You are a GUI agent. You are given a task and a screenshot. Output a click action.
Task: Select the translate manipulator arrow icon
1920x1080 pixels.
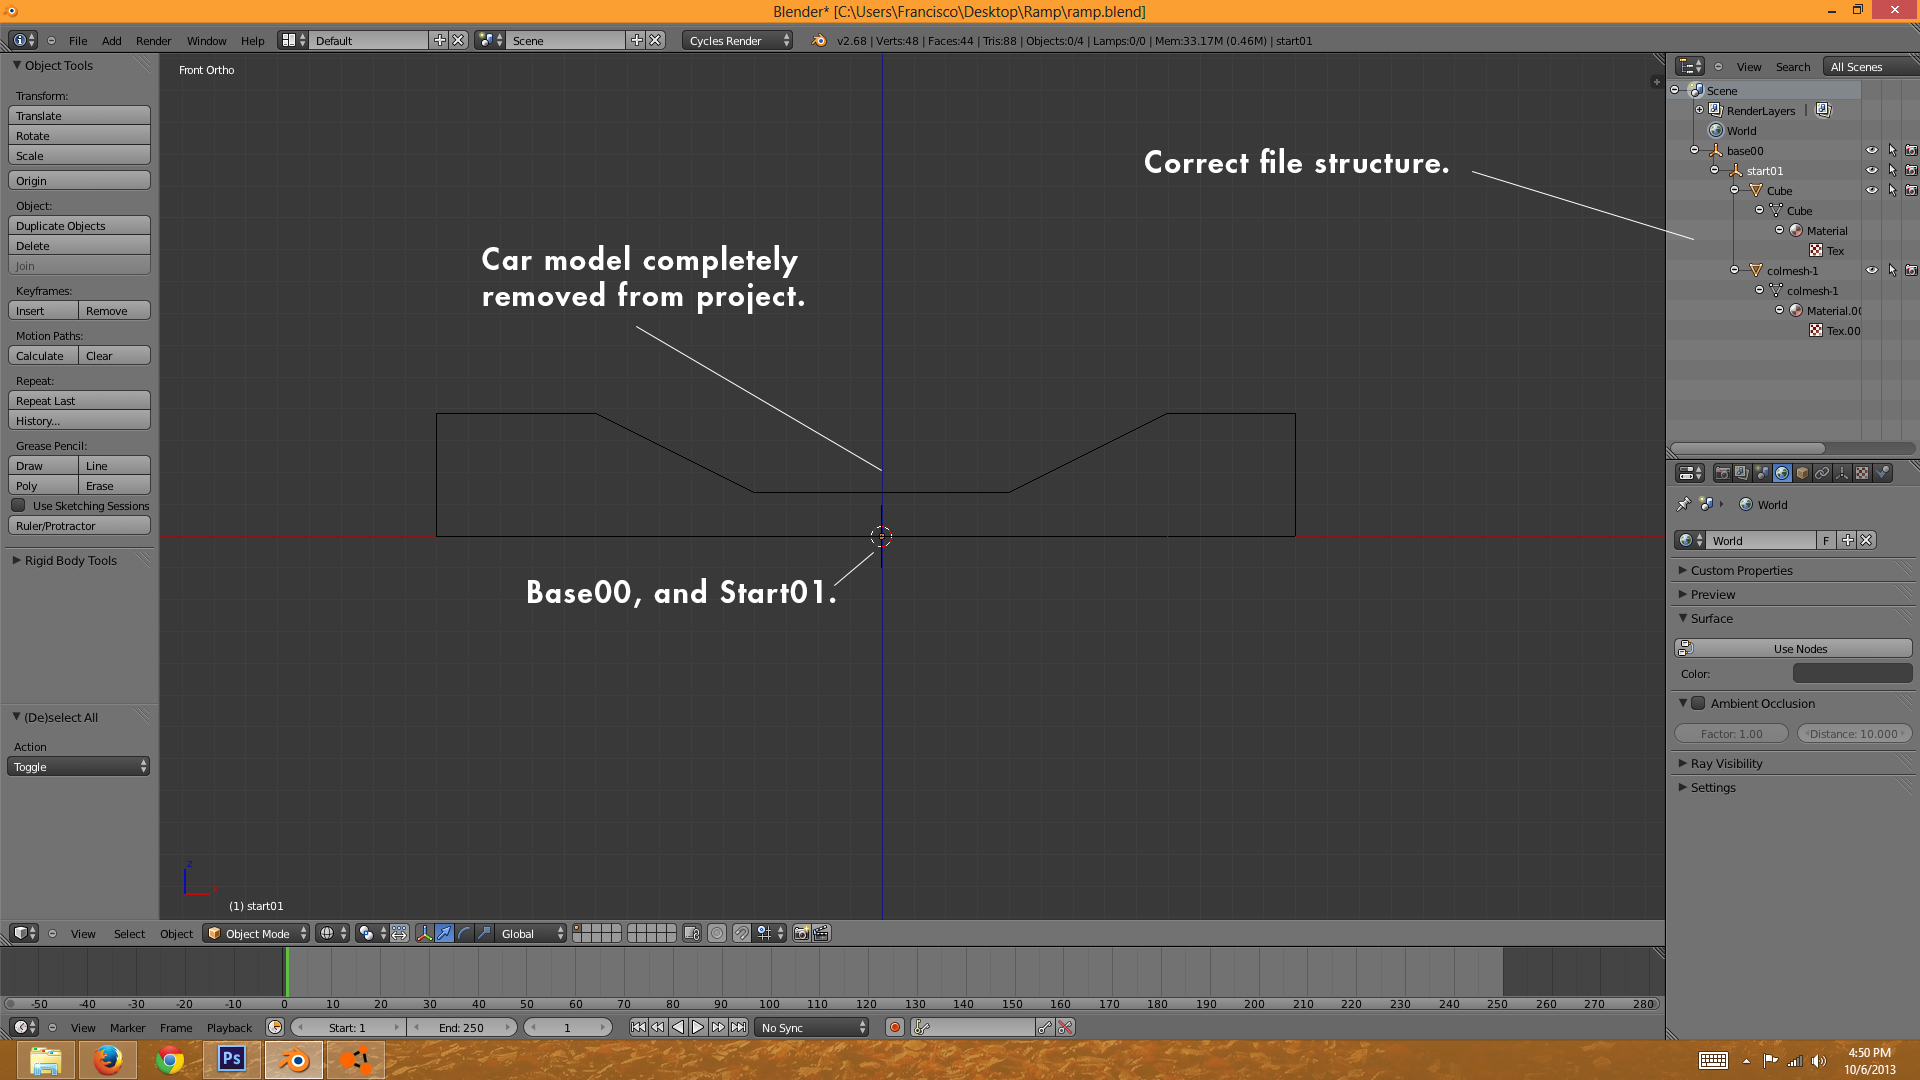(444, 933)
